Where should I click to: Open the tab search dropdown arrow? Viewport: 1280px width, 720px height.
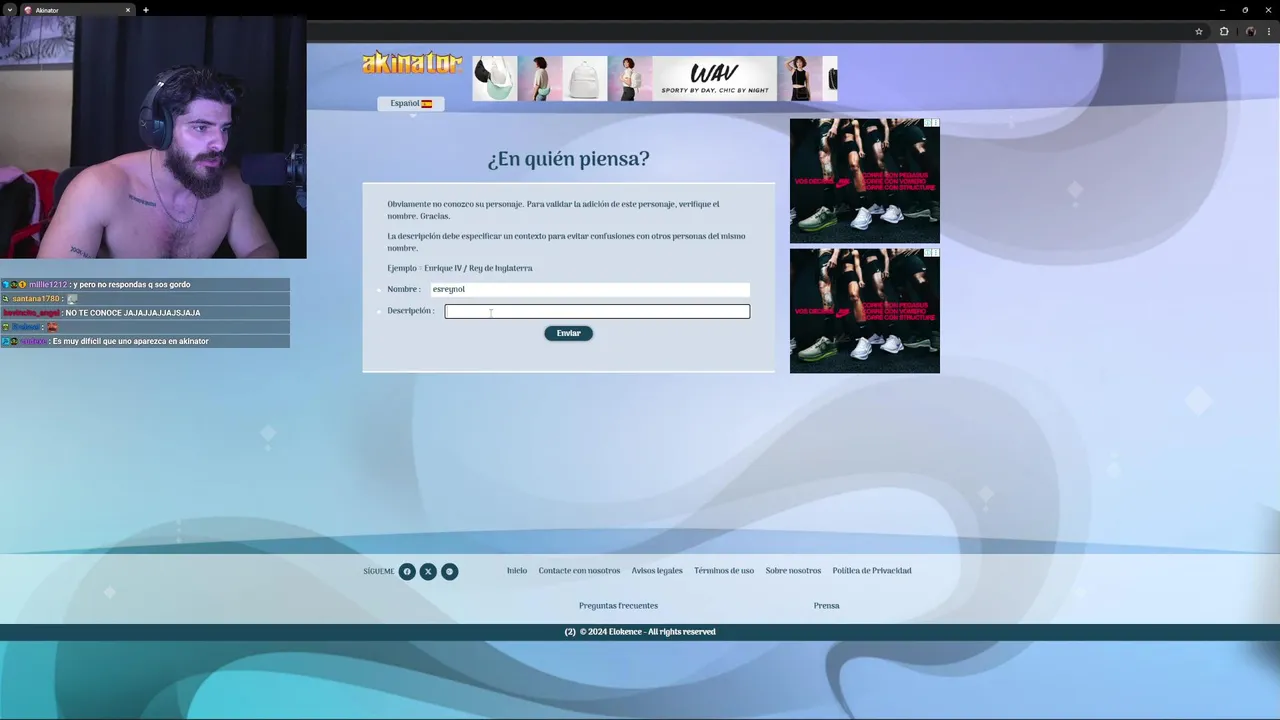coord(9,10)
